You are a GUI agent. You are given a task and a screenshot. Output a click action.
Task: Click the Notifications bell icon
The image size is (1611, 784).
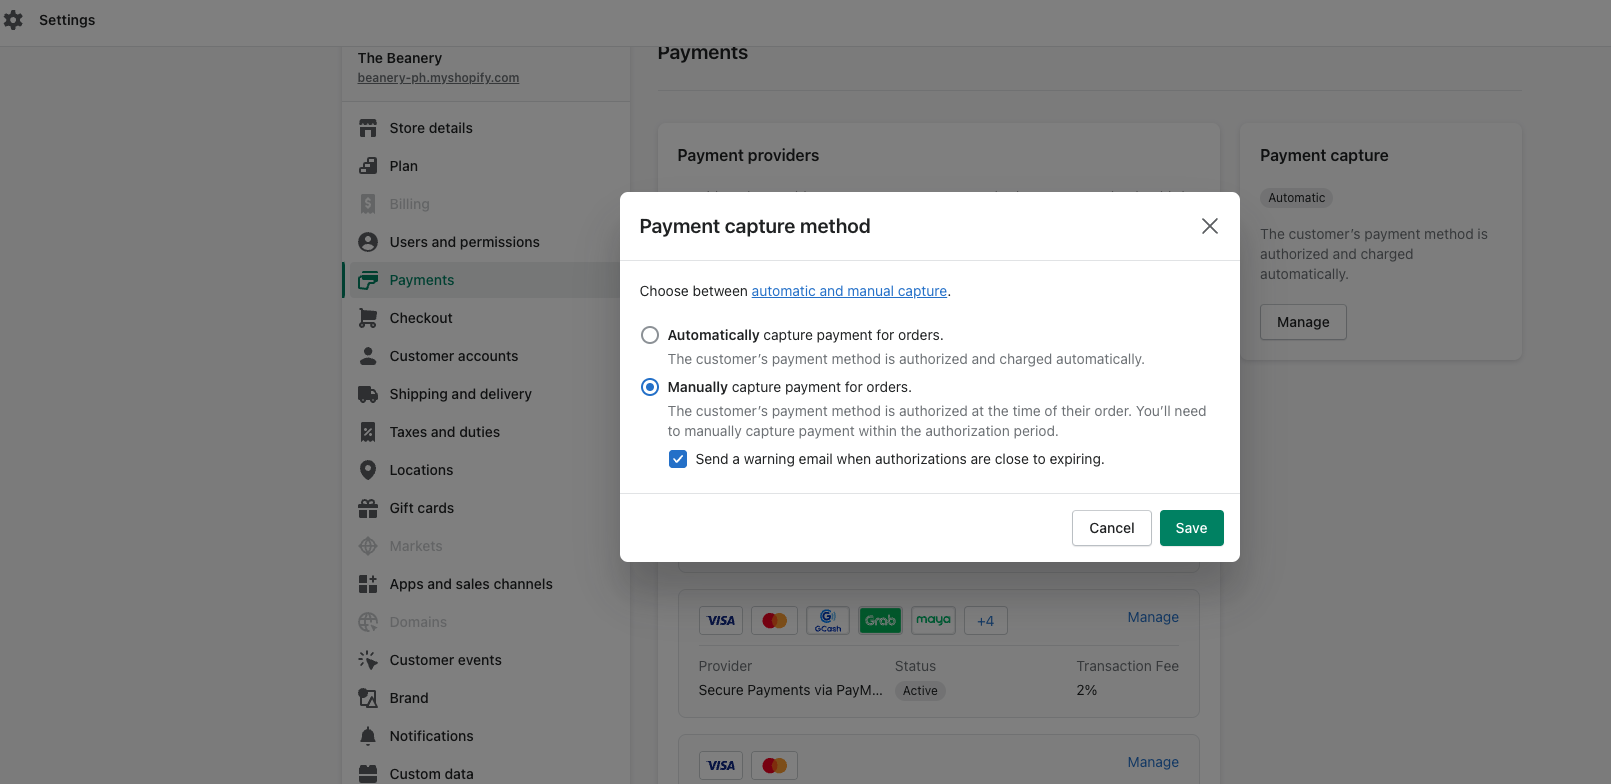coord(368,736)
